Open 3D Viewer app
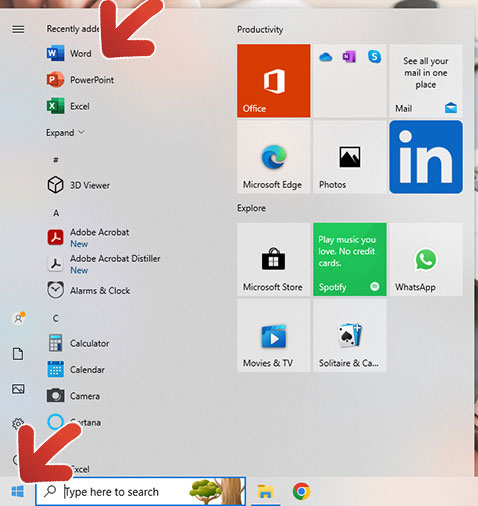Screen dimensions: 478x506 pos(79,185)
